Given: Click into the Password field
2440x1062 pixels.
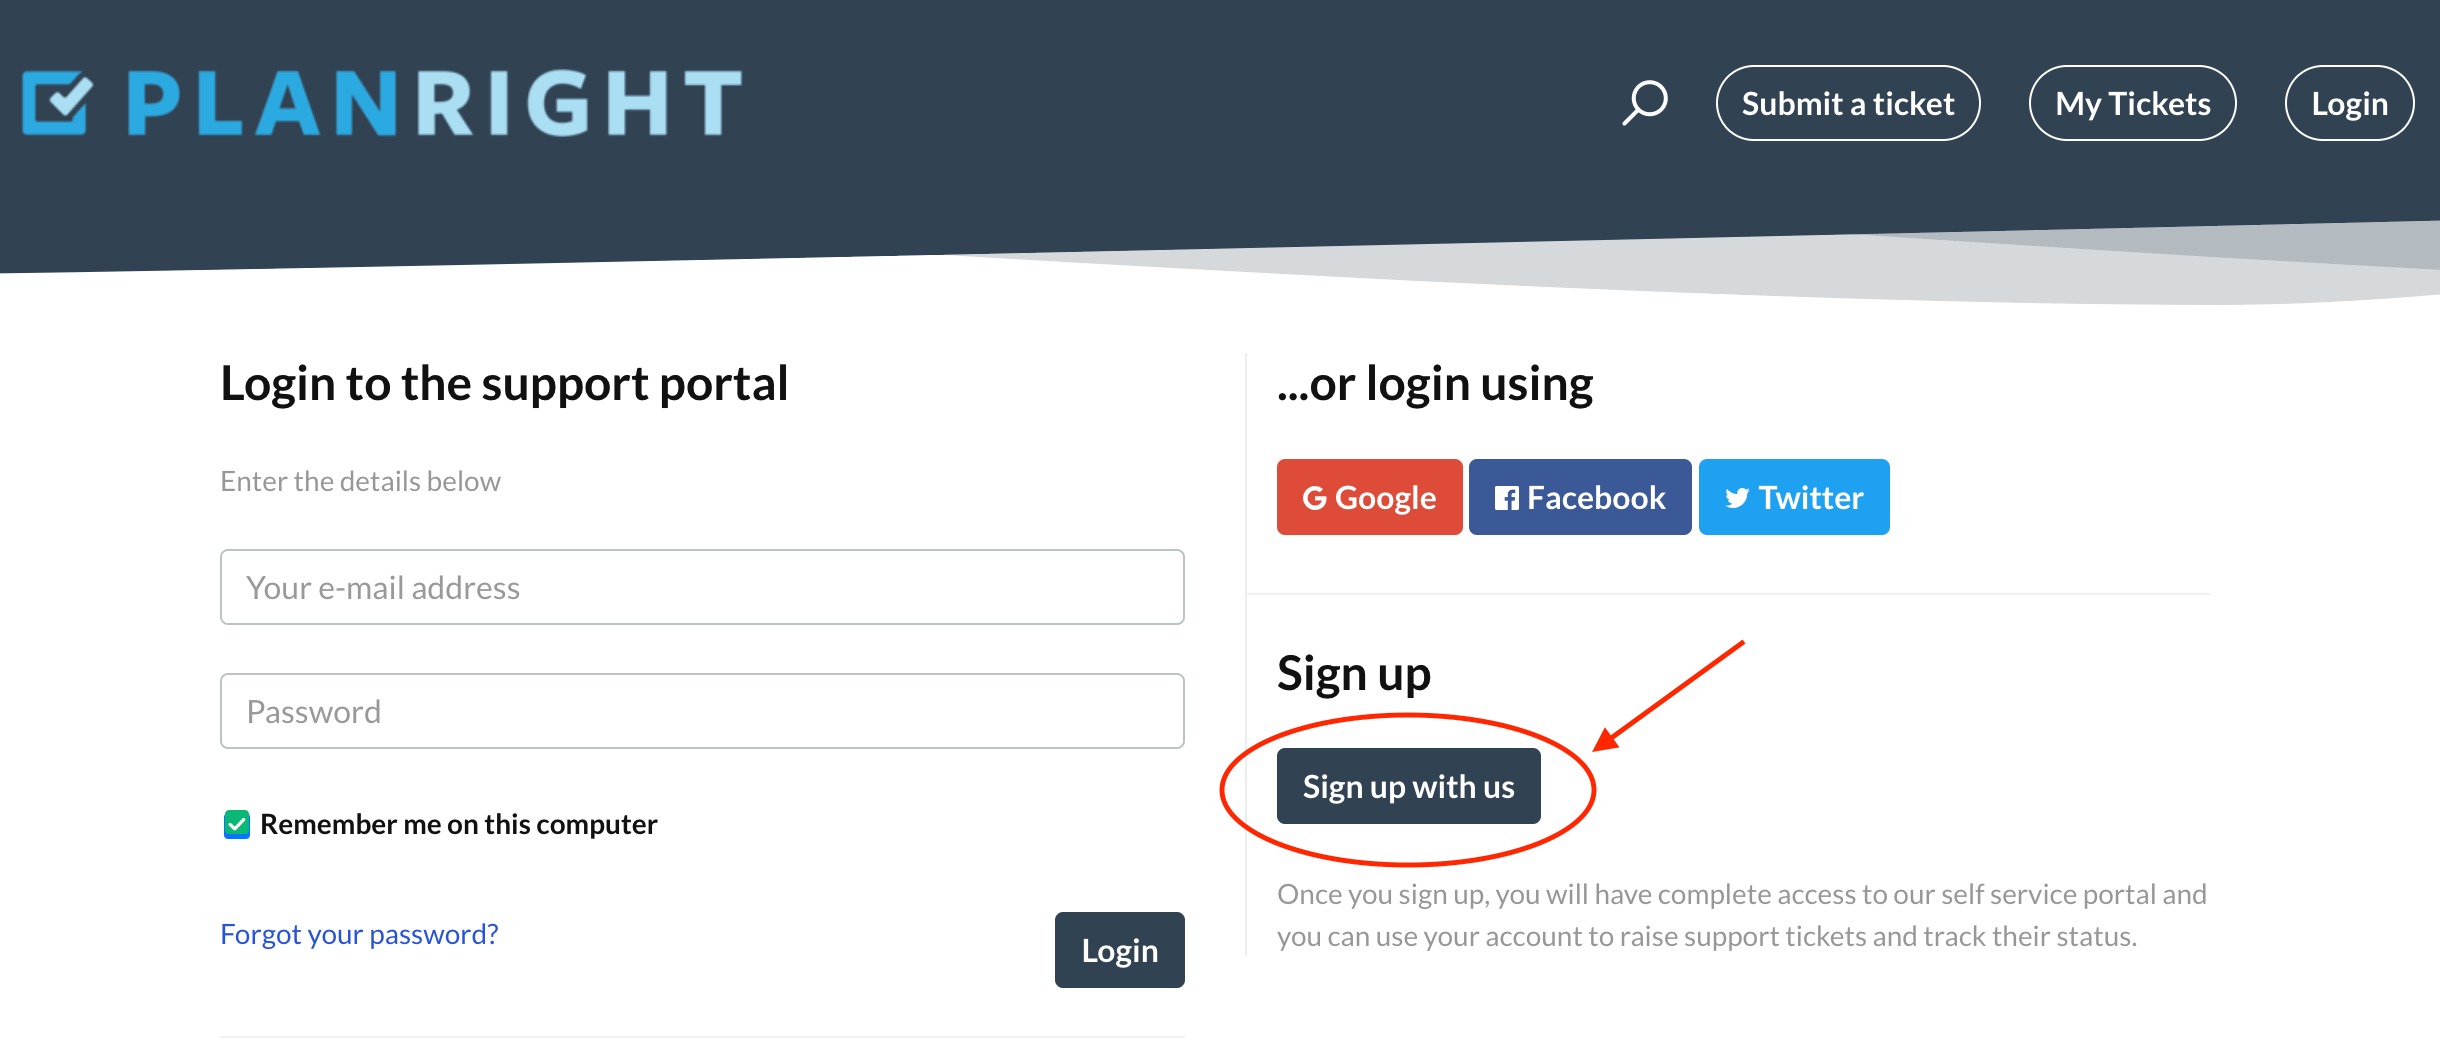Looking at the screenshot, I should 702,711.
